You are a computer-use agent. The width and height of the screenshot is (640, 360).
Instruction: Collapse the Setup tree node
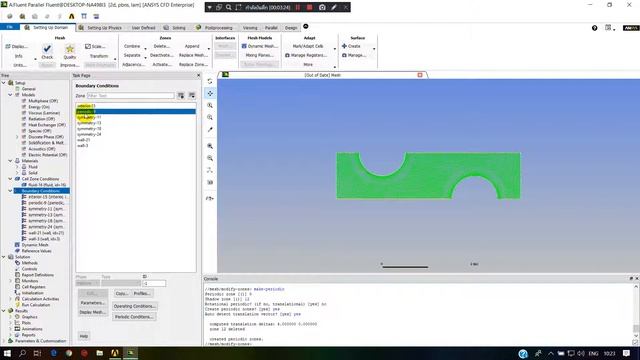point(4,83)
